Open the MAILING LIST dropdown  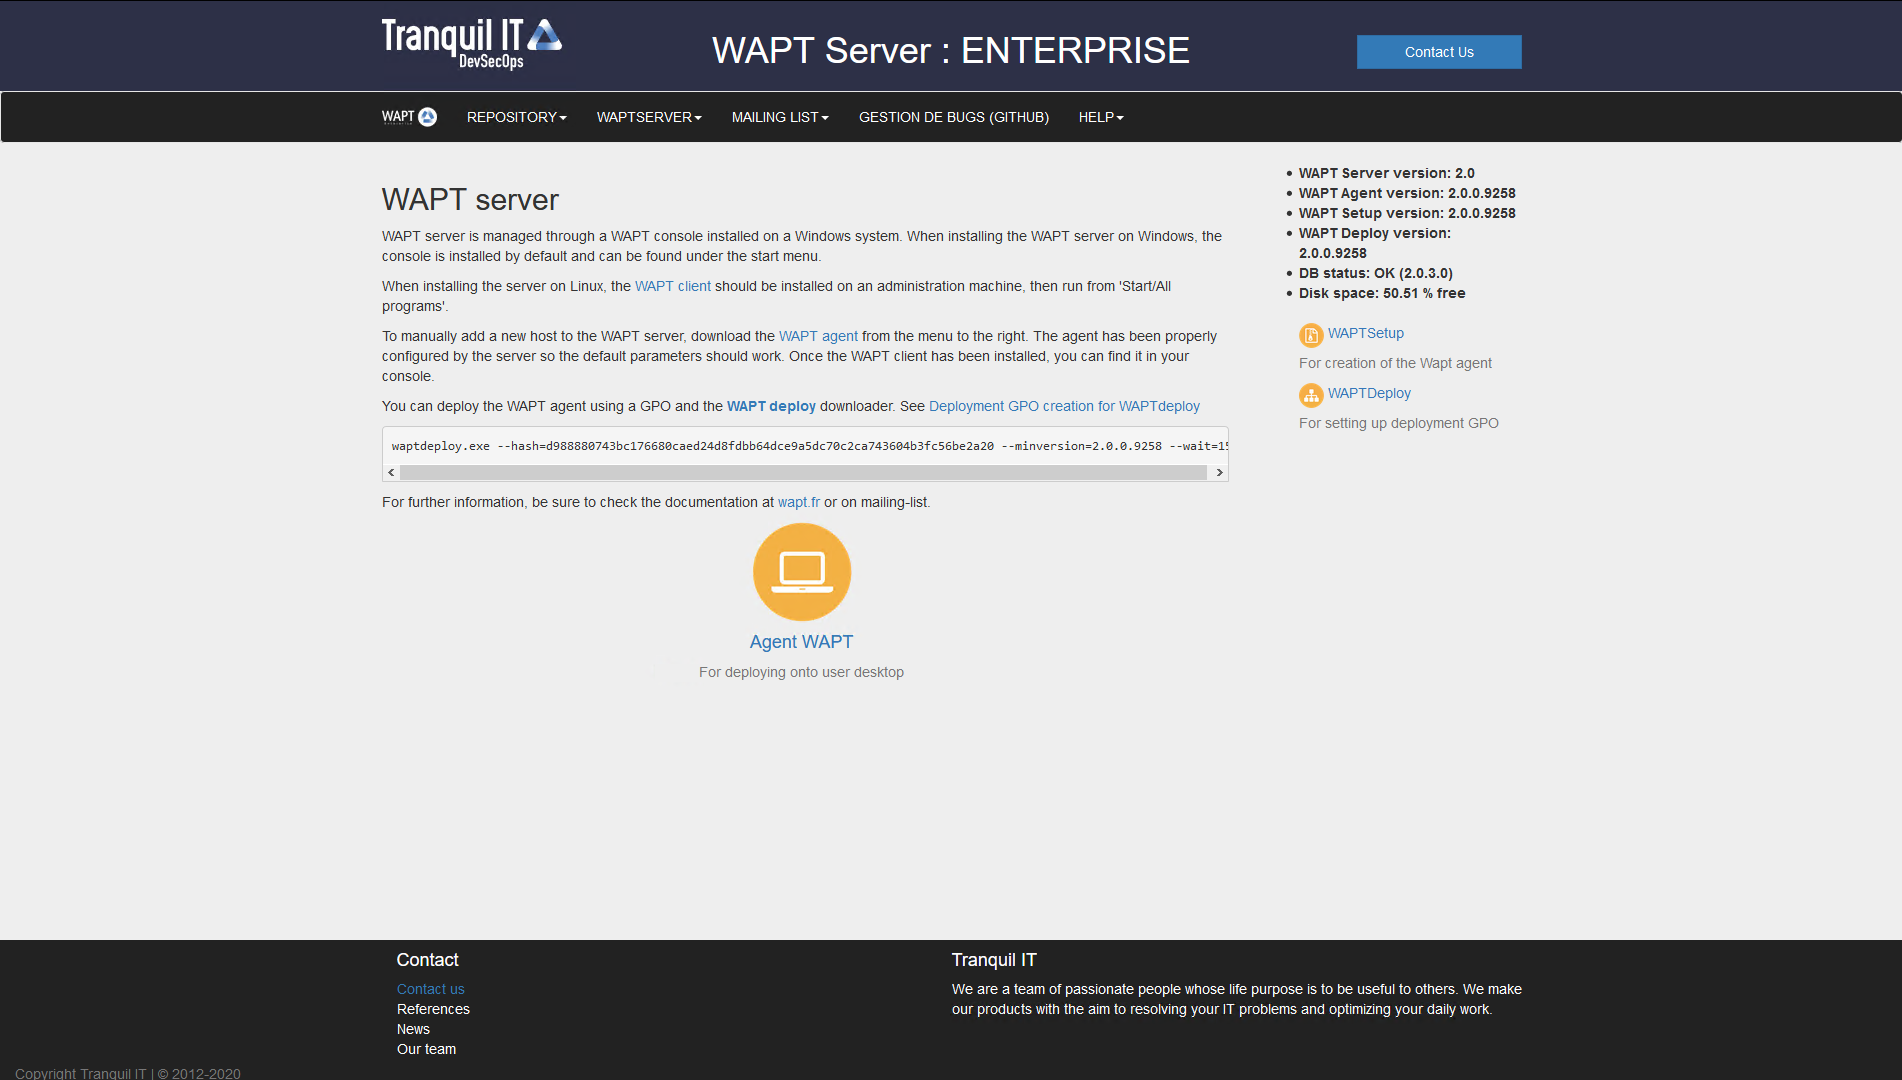point(780,117)
